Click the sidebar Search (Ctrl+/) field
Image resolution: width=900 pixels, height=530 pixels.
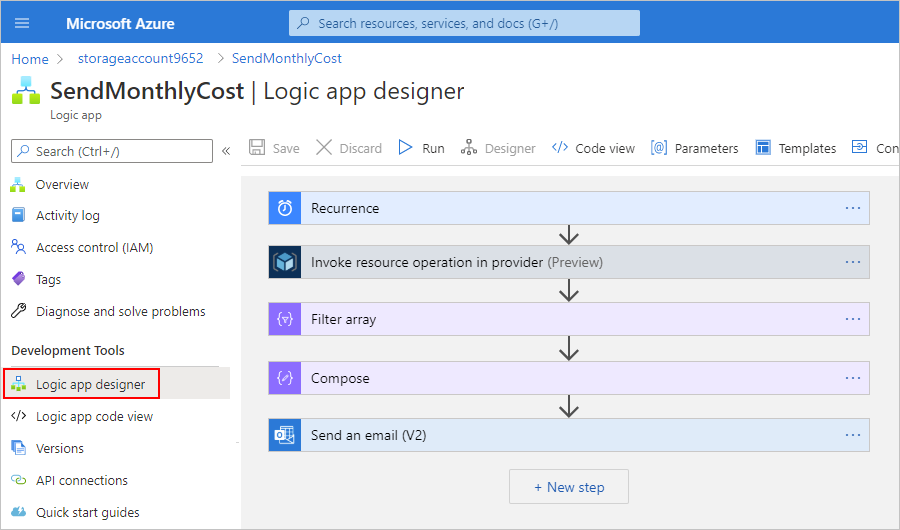112,151
